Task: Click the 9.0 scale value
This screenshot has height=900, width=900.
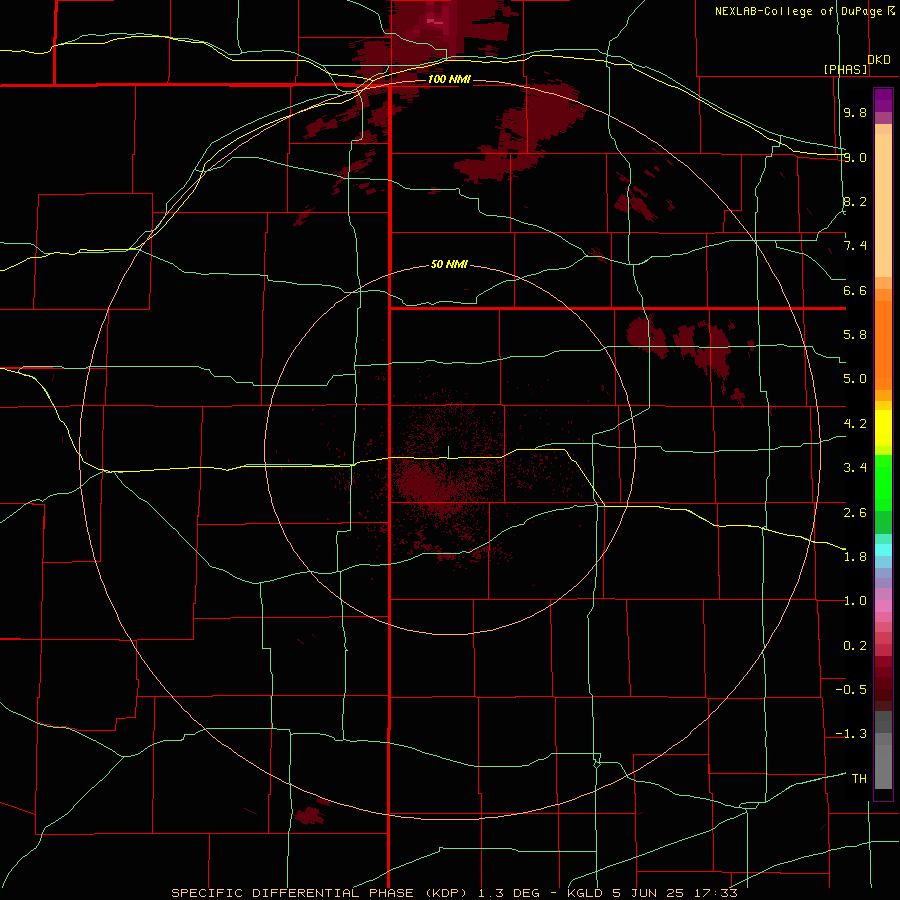Action: pyautogui.click(x=855, y=157)
